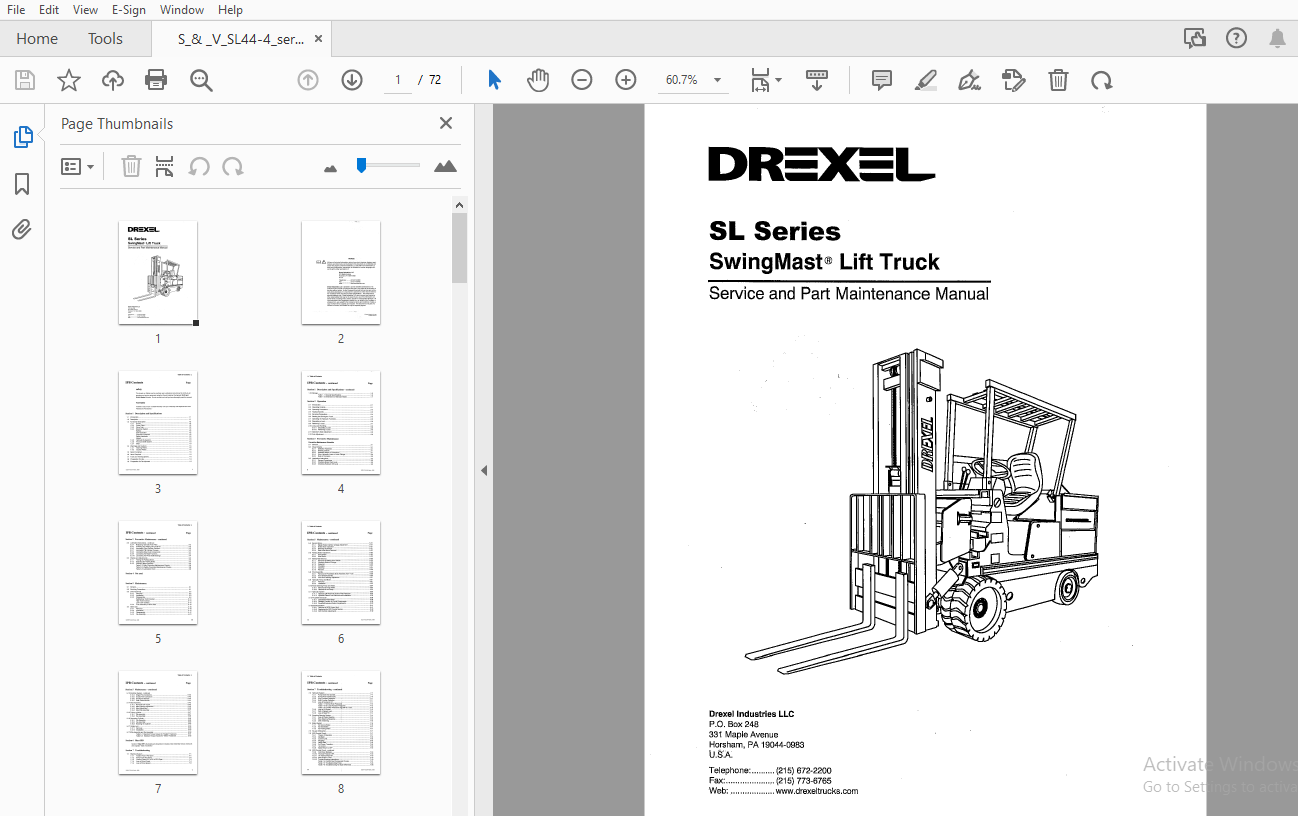
Task: Rotate pages counterclockwise in thumbnails panel
Action: click(199, 167)
